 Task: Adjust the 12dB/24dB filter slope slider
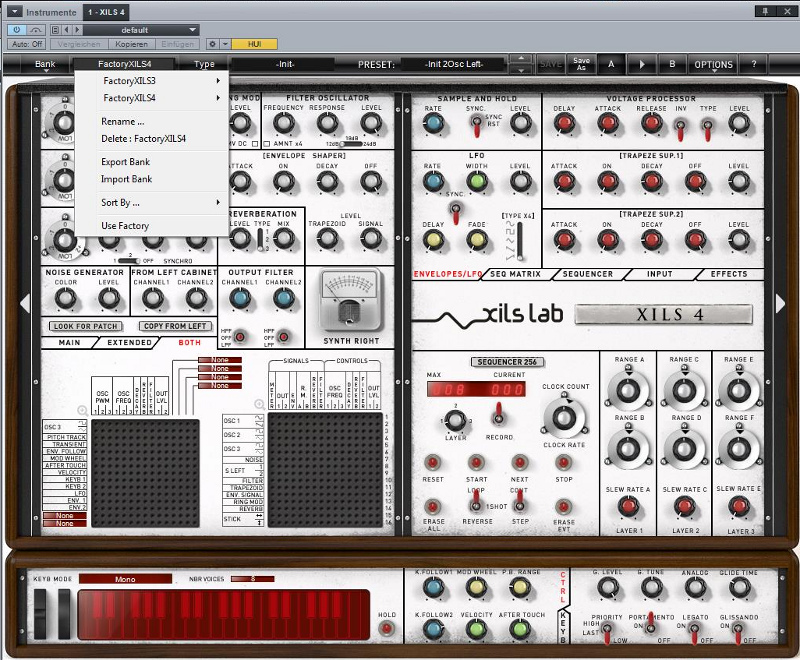(351, 144)
